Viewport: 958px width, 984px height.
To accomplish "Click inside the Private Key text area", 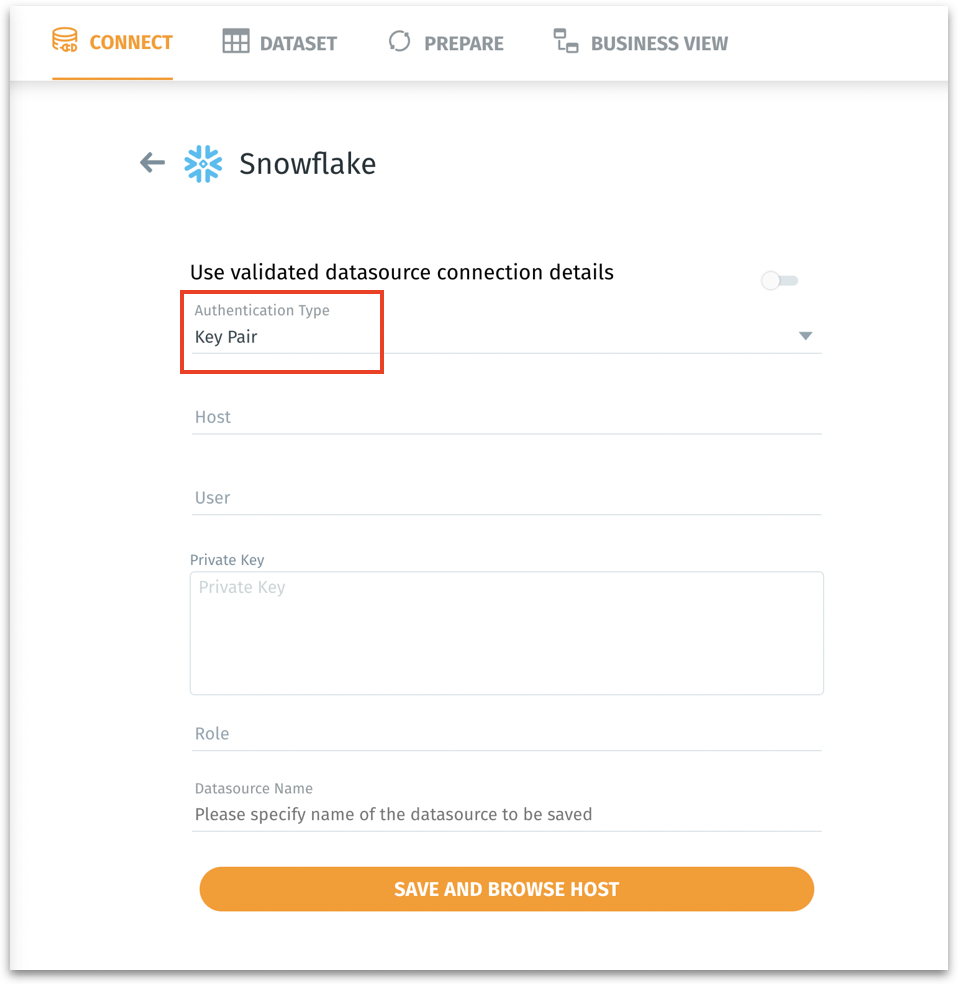I will pos(507,633).
